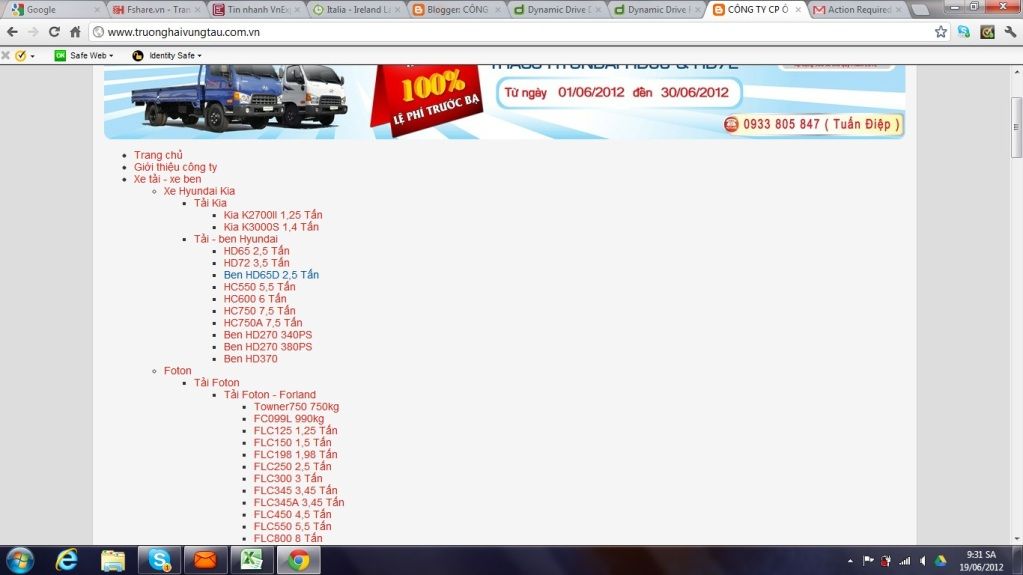Click the browser reload button
The height and width of the screenshot is (575, 1023).
pos(54,32)
